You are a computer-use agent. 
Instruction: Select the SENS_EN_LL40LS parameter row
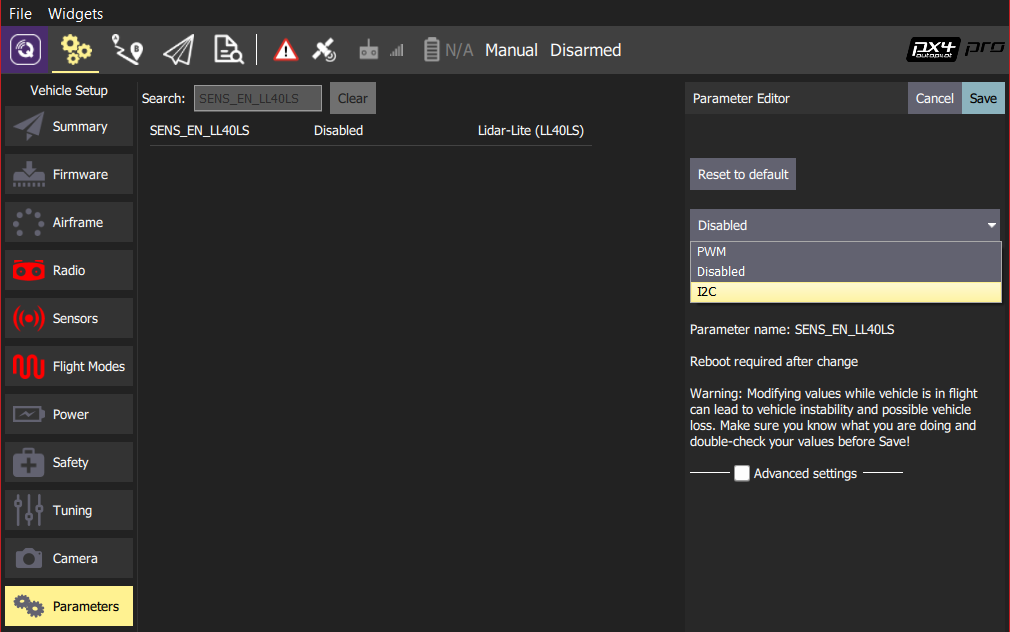370,131
